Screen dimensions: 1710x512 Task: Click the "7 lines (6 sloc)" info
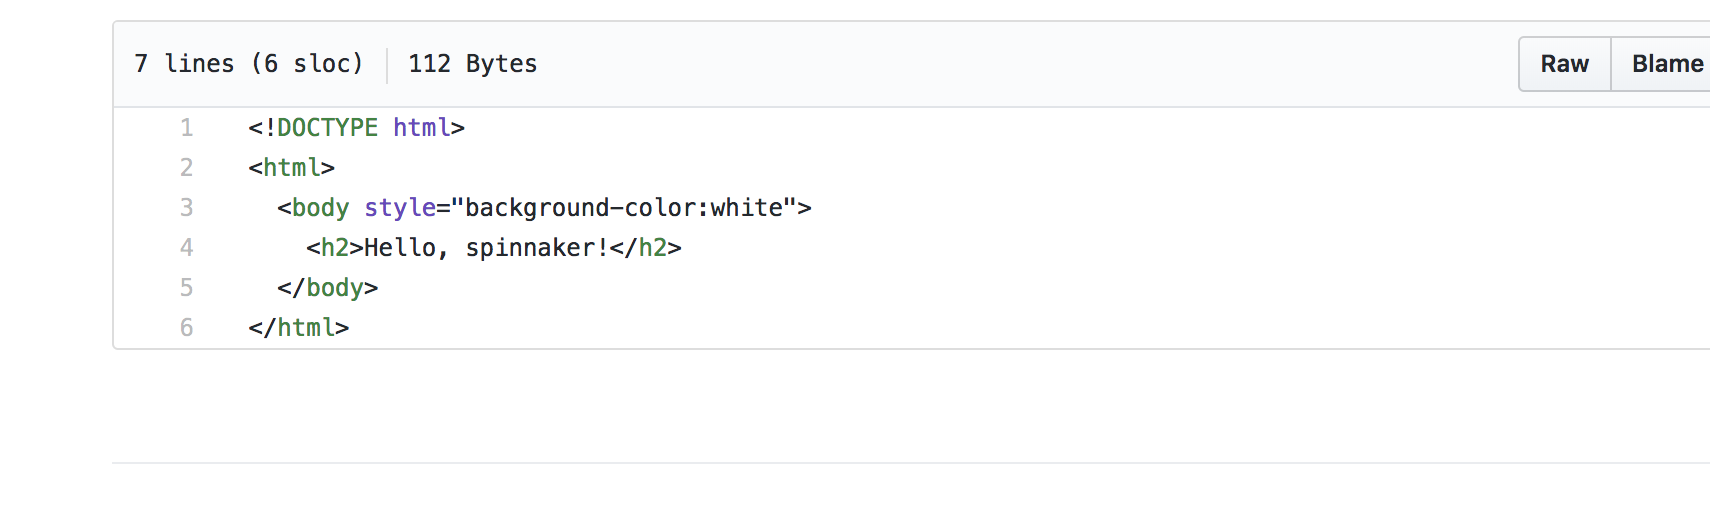click(248, 64)
